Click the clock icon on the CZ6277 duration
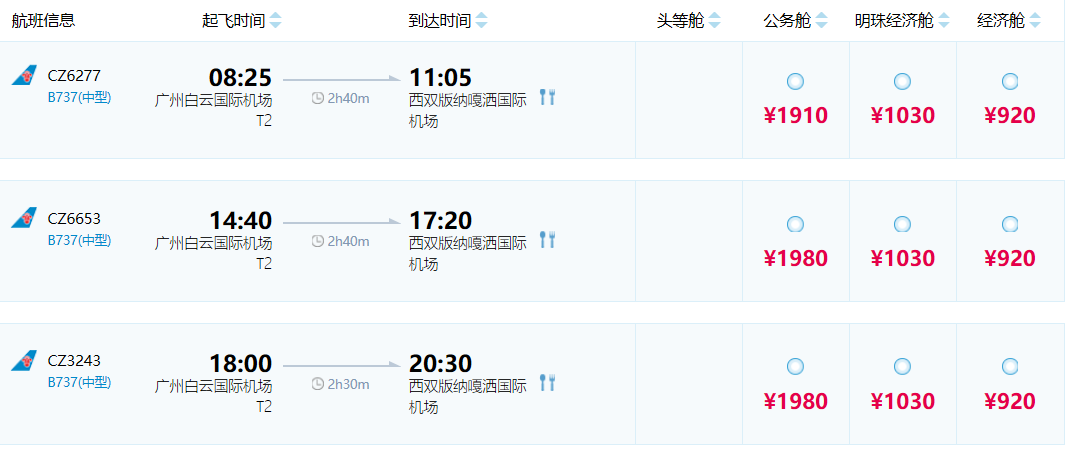The height and width of the screenshot is (453, 1066). click(318, 98)
